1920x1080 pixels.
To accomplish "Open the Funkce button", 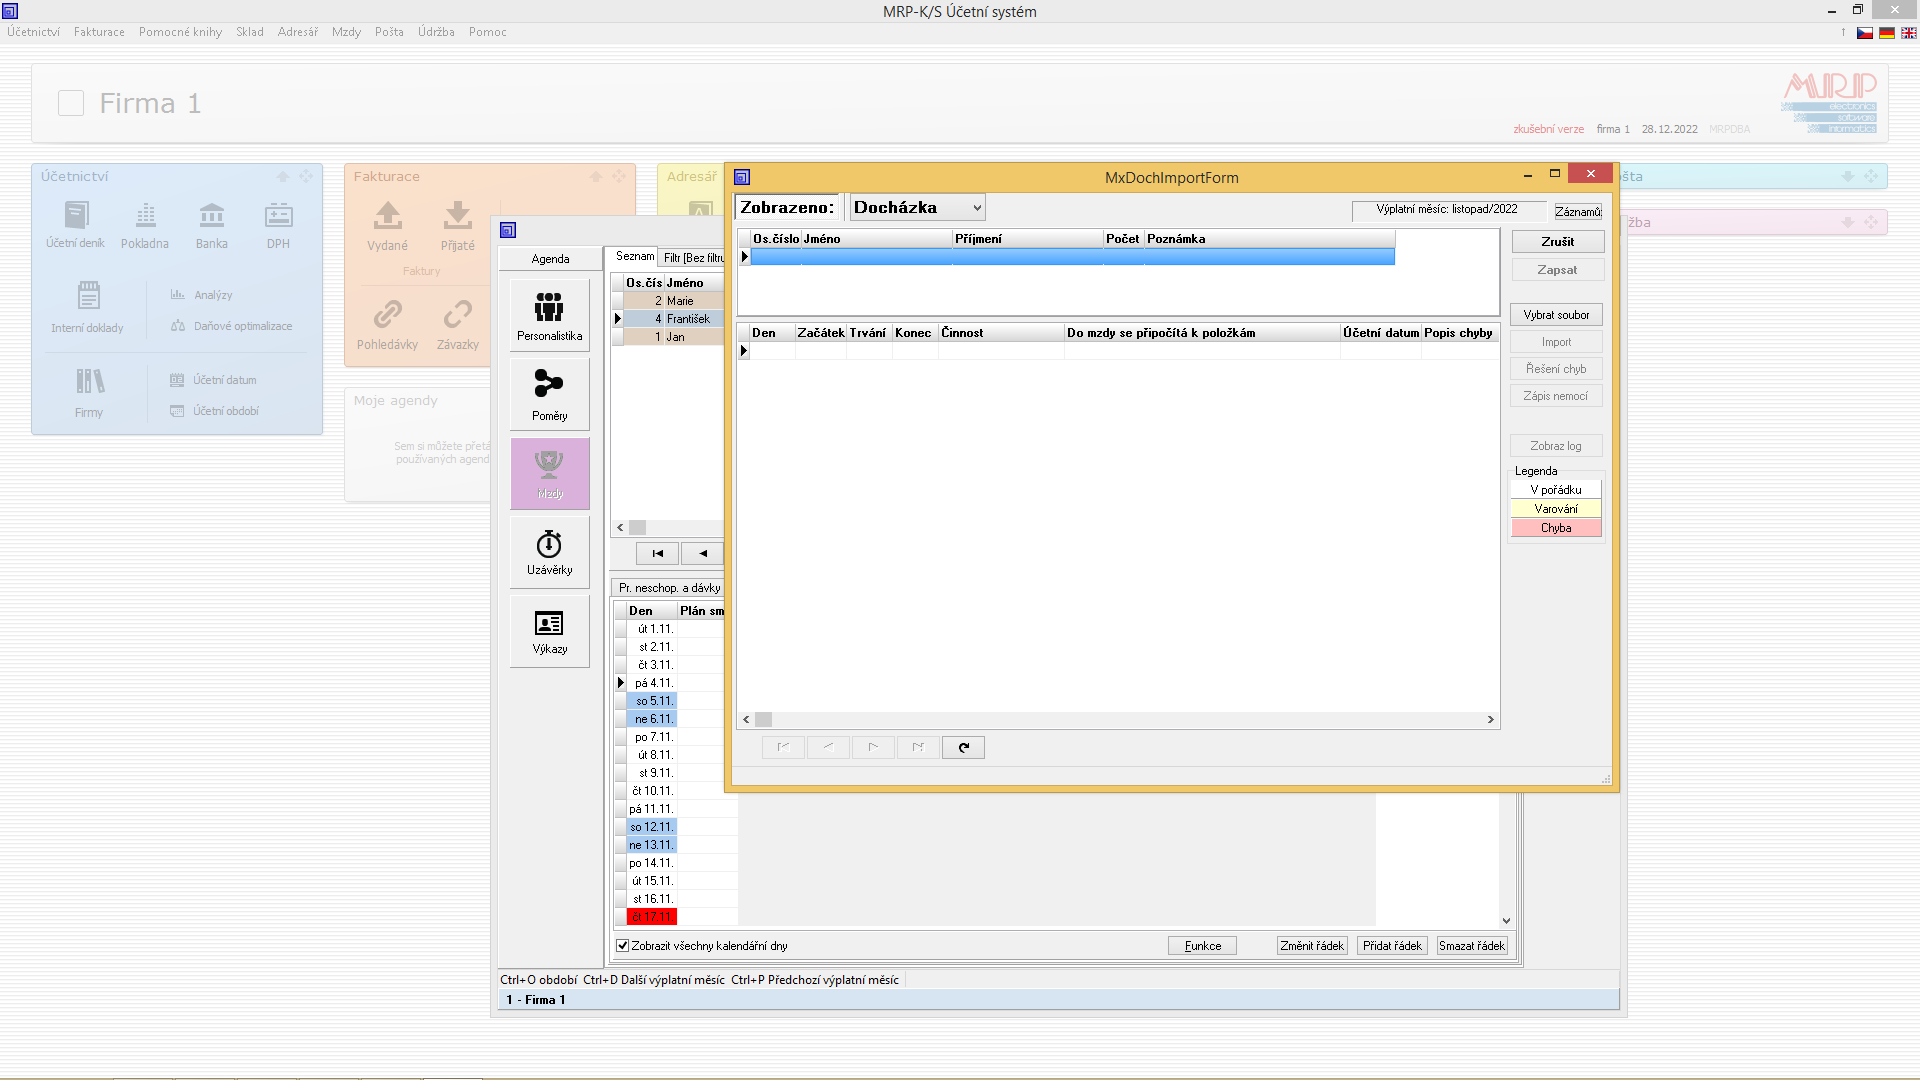I will click(1202, 946).
